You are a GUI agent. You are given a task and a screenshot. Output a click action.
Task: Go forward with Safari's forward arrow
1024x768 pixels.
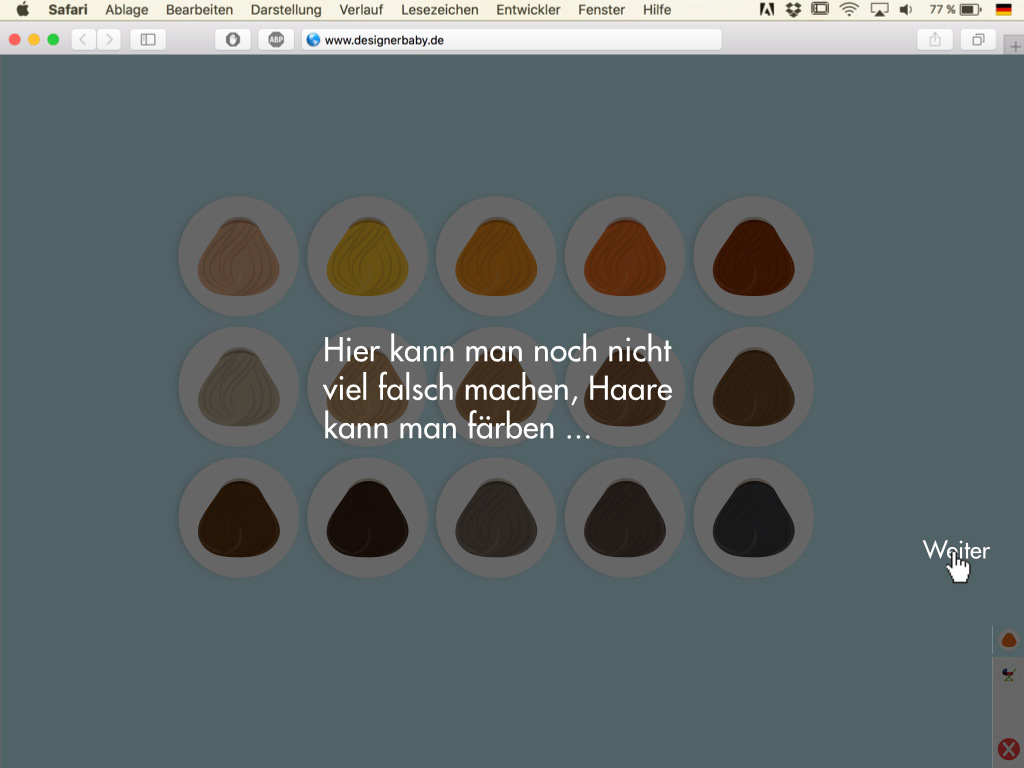pos(109,40)
